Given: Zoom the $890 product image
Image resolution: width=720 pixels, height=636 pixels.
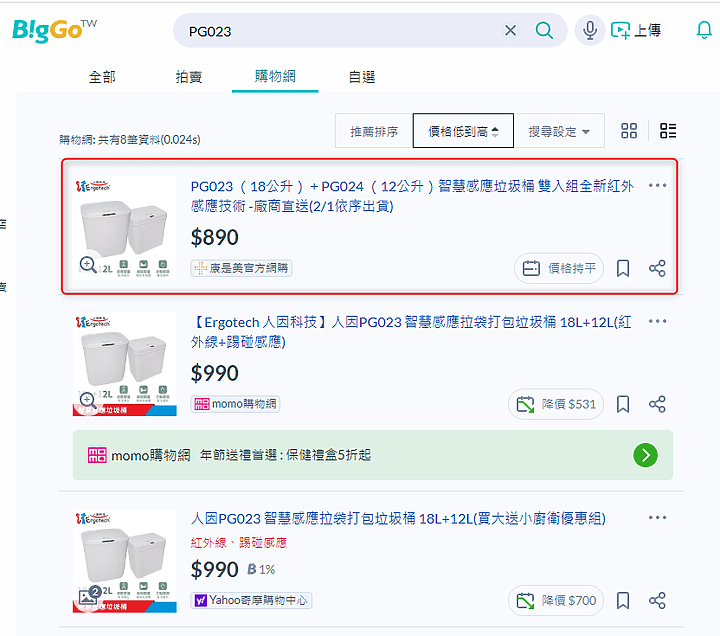Looking at the screenshot, I should coord(87,265).
